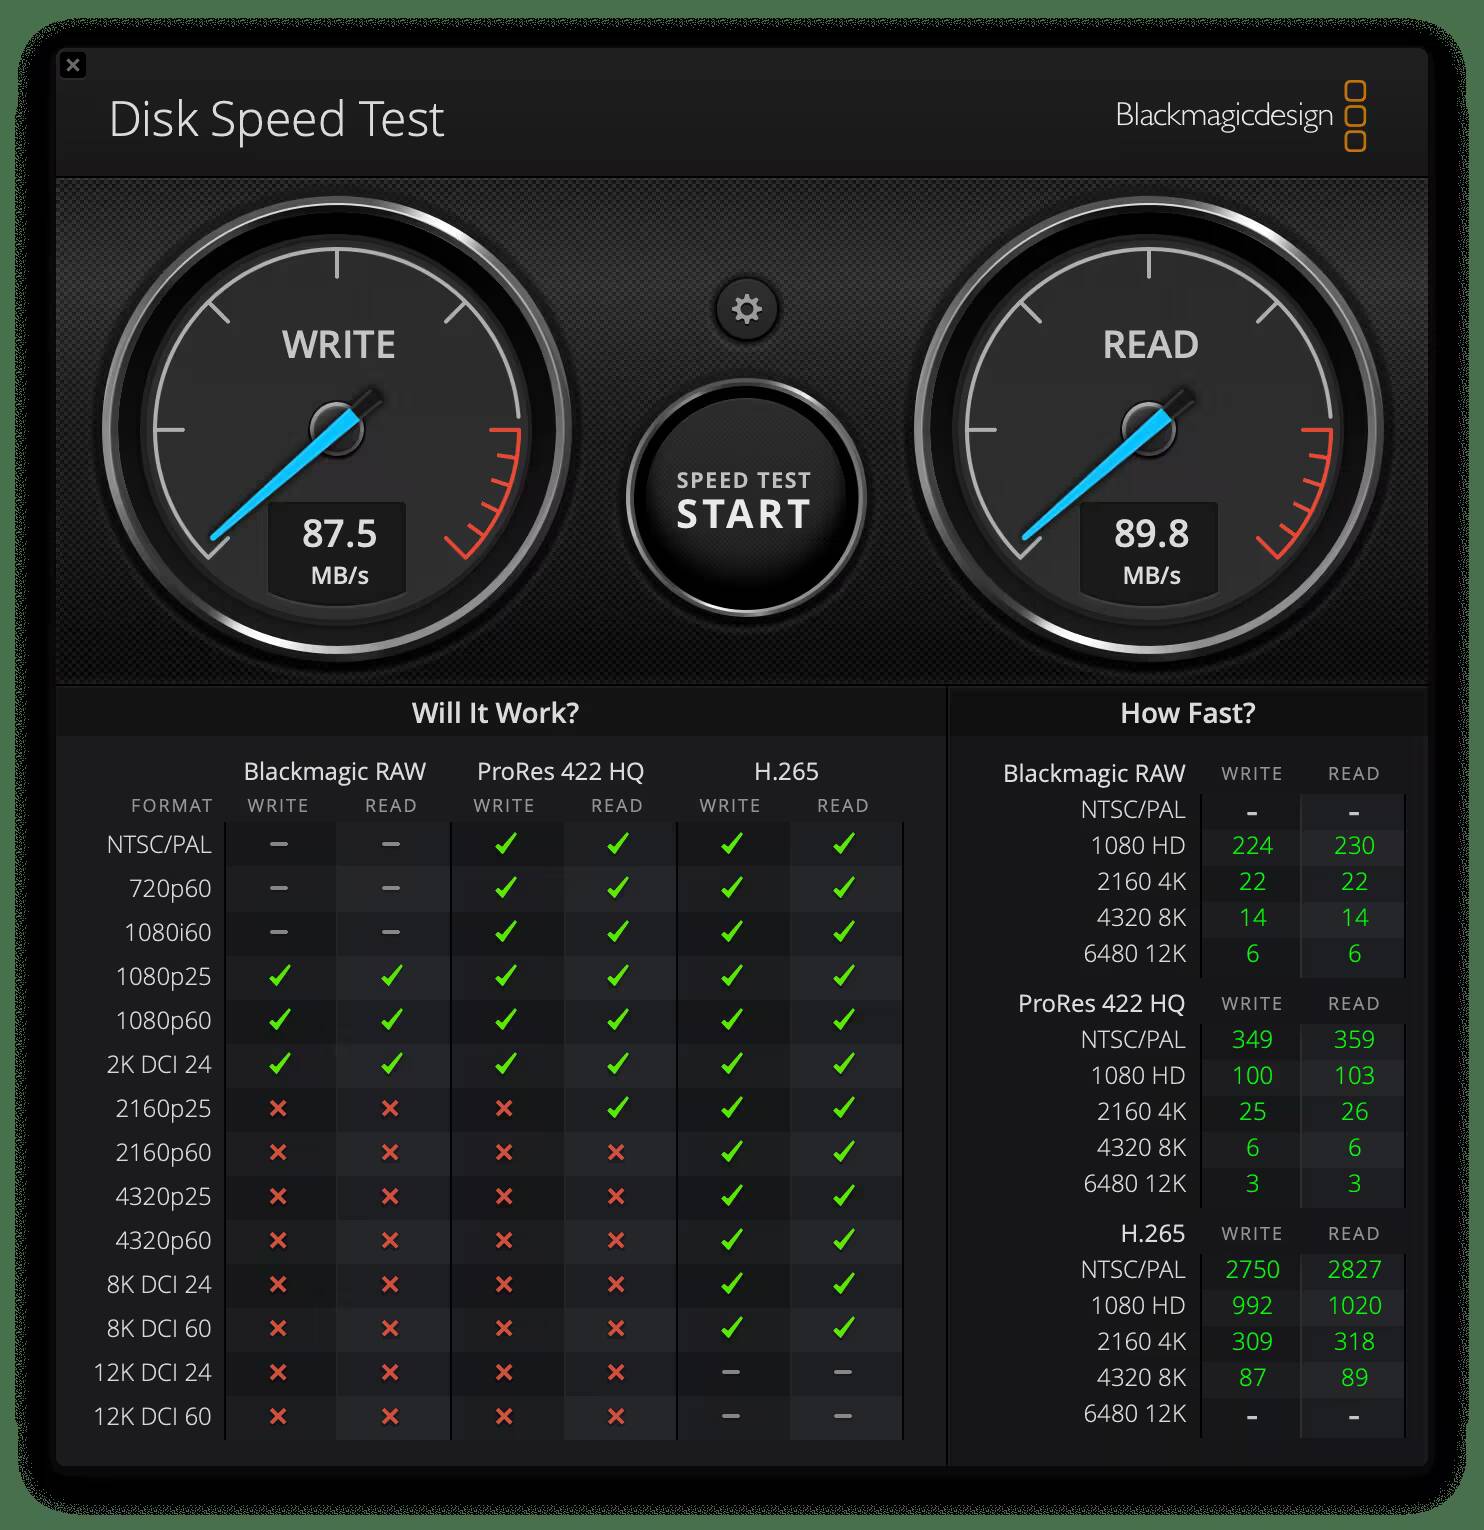Click the "318" H.265 2160 4K read value
1484x1530 pixels.
[1354, 1342]
